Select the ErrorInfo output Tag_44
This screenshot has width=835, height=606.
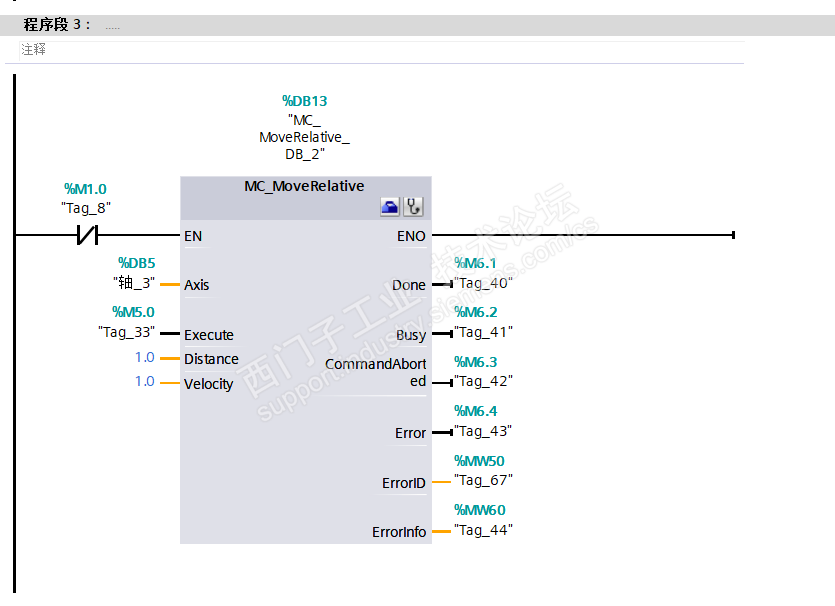(483, 530)
